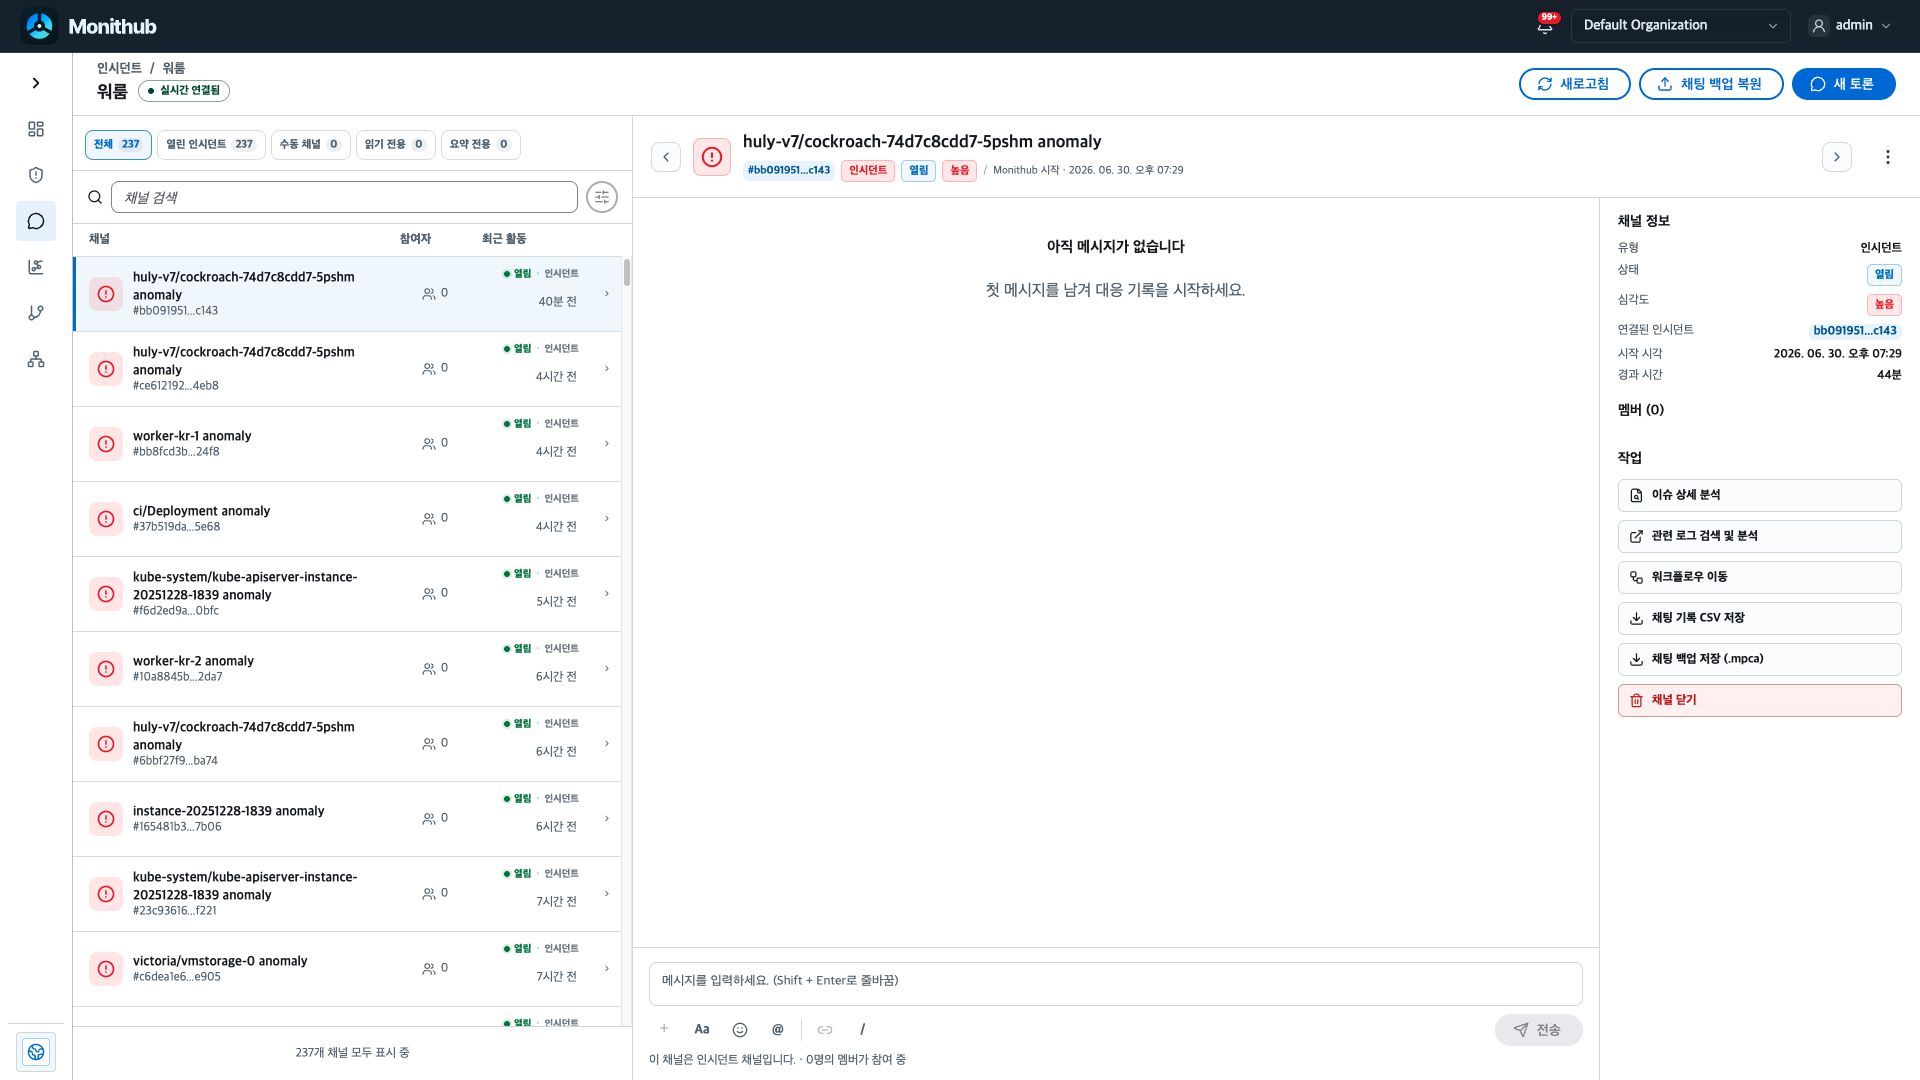
Task: Click the mention @ icon
Action: point(778,1029)
